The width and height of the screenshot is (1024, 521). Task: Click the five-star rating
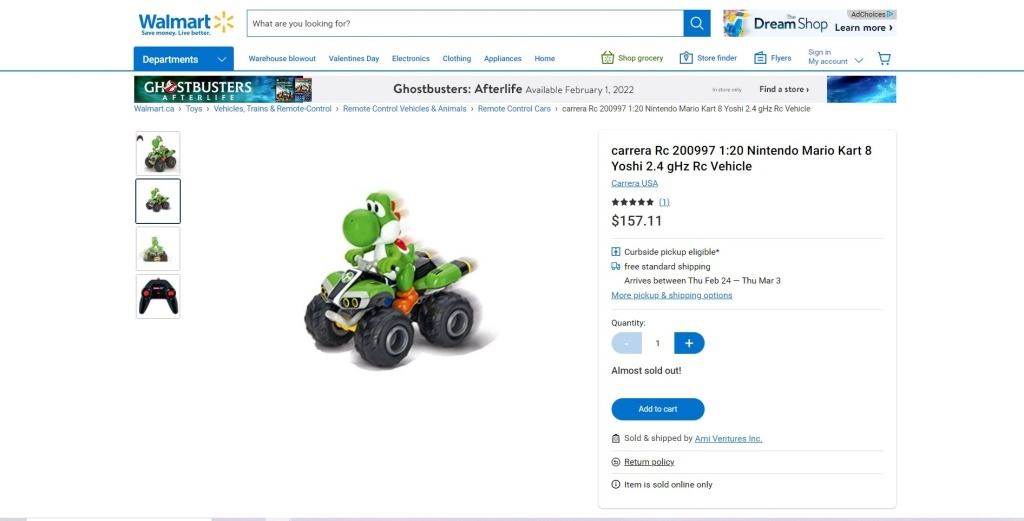(632, 202)
